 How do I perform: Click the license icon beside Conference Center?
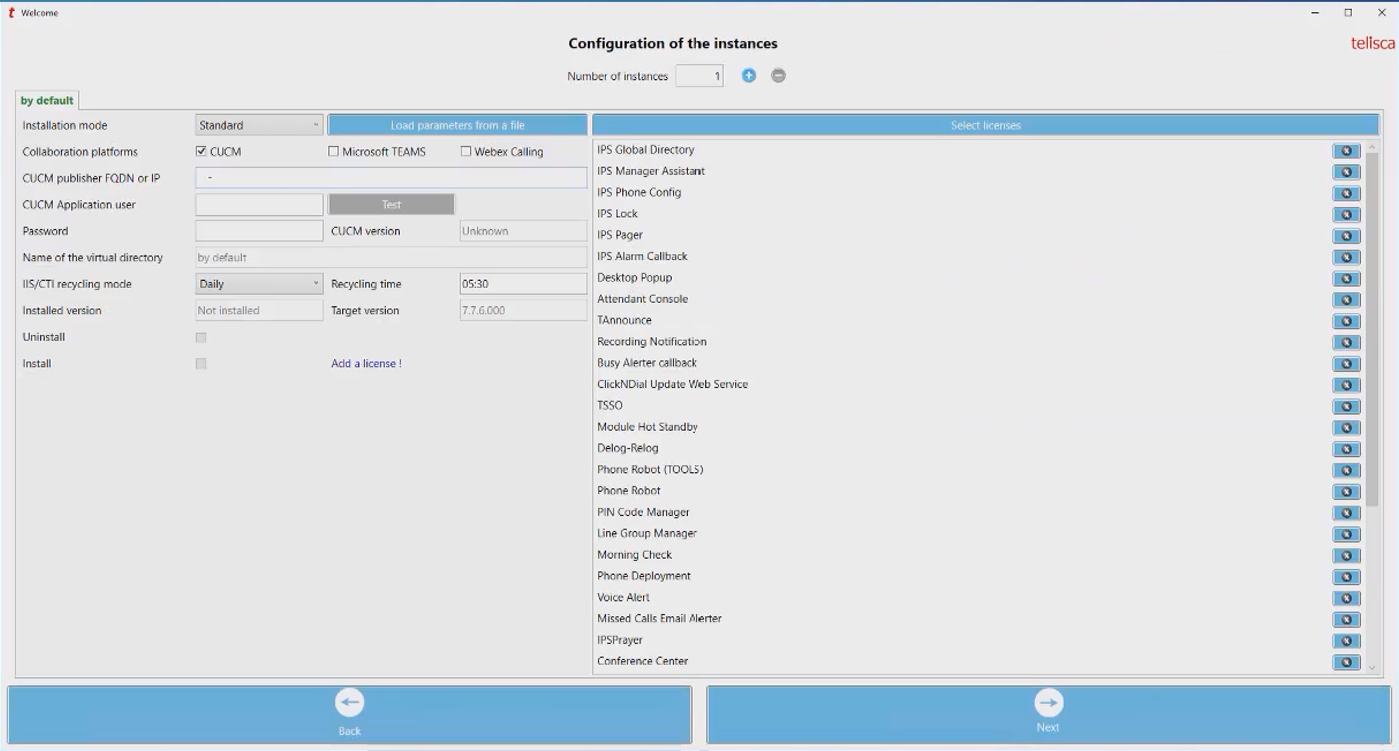click(1346, 662)
